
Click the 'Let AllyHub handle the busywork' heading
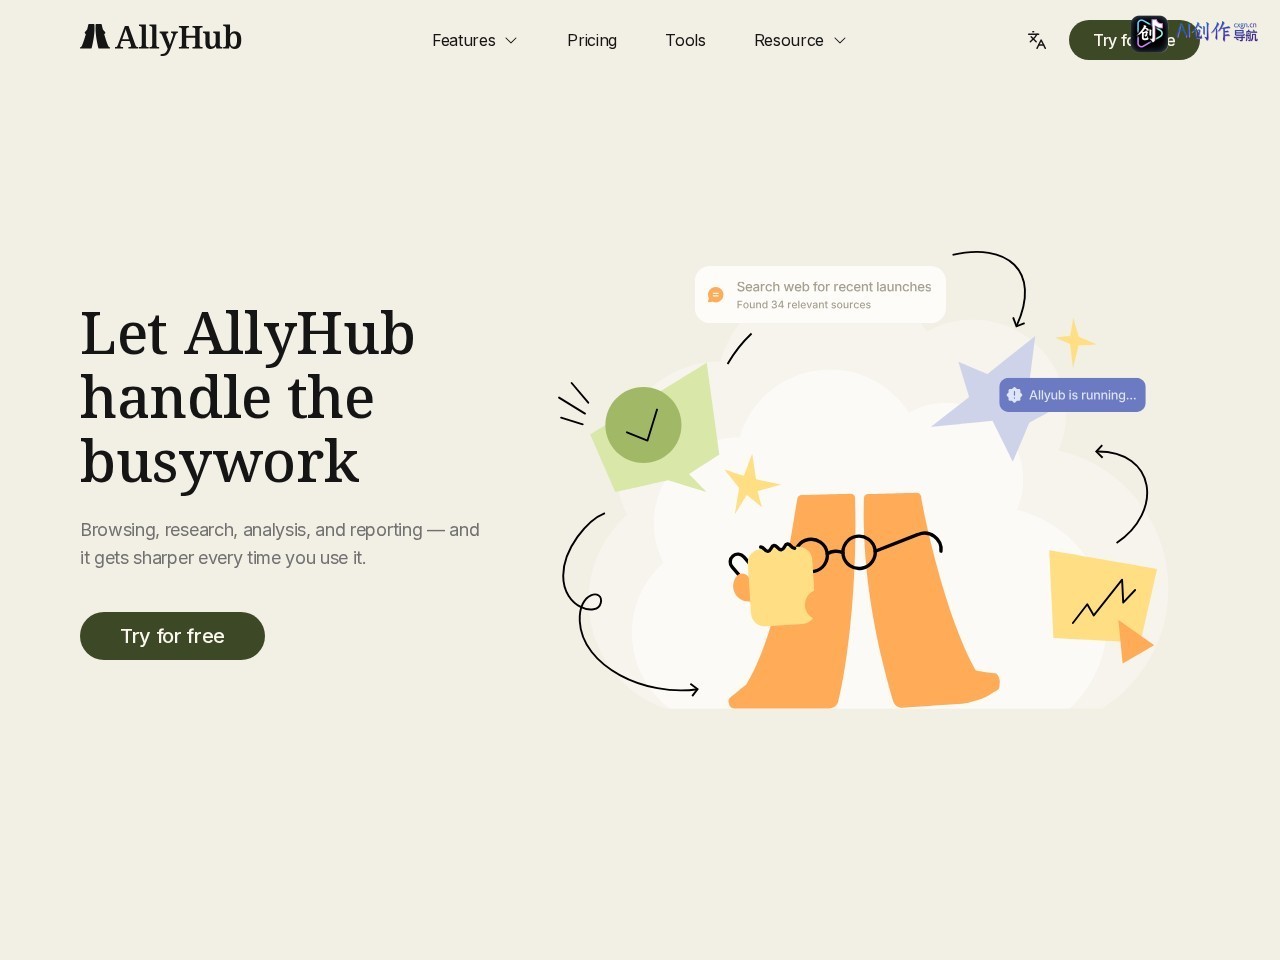(248, 397)
